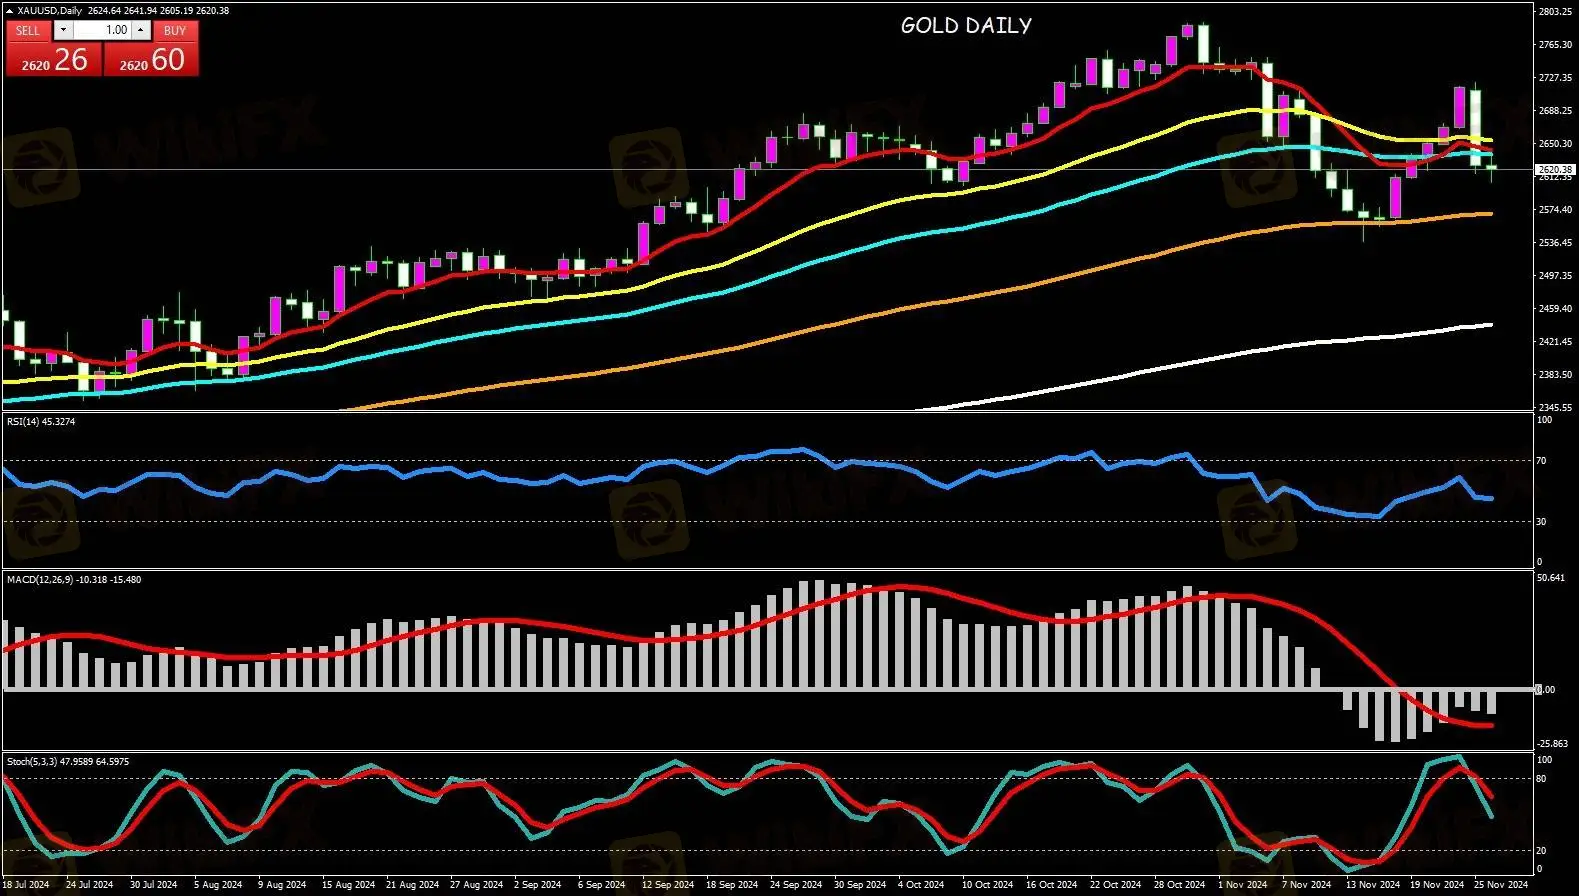Viewport: 1579px width, 896px height.
Task: Click the 7 Nov 2024 date label
Action: 1306,885
